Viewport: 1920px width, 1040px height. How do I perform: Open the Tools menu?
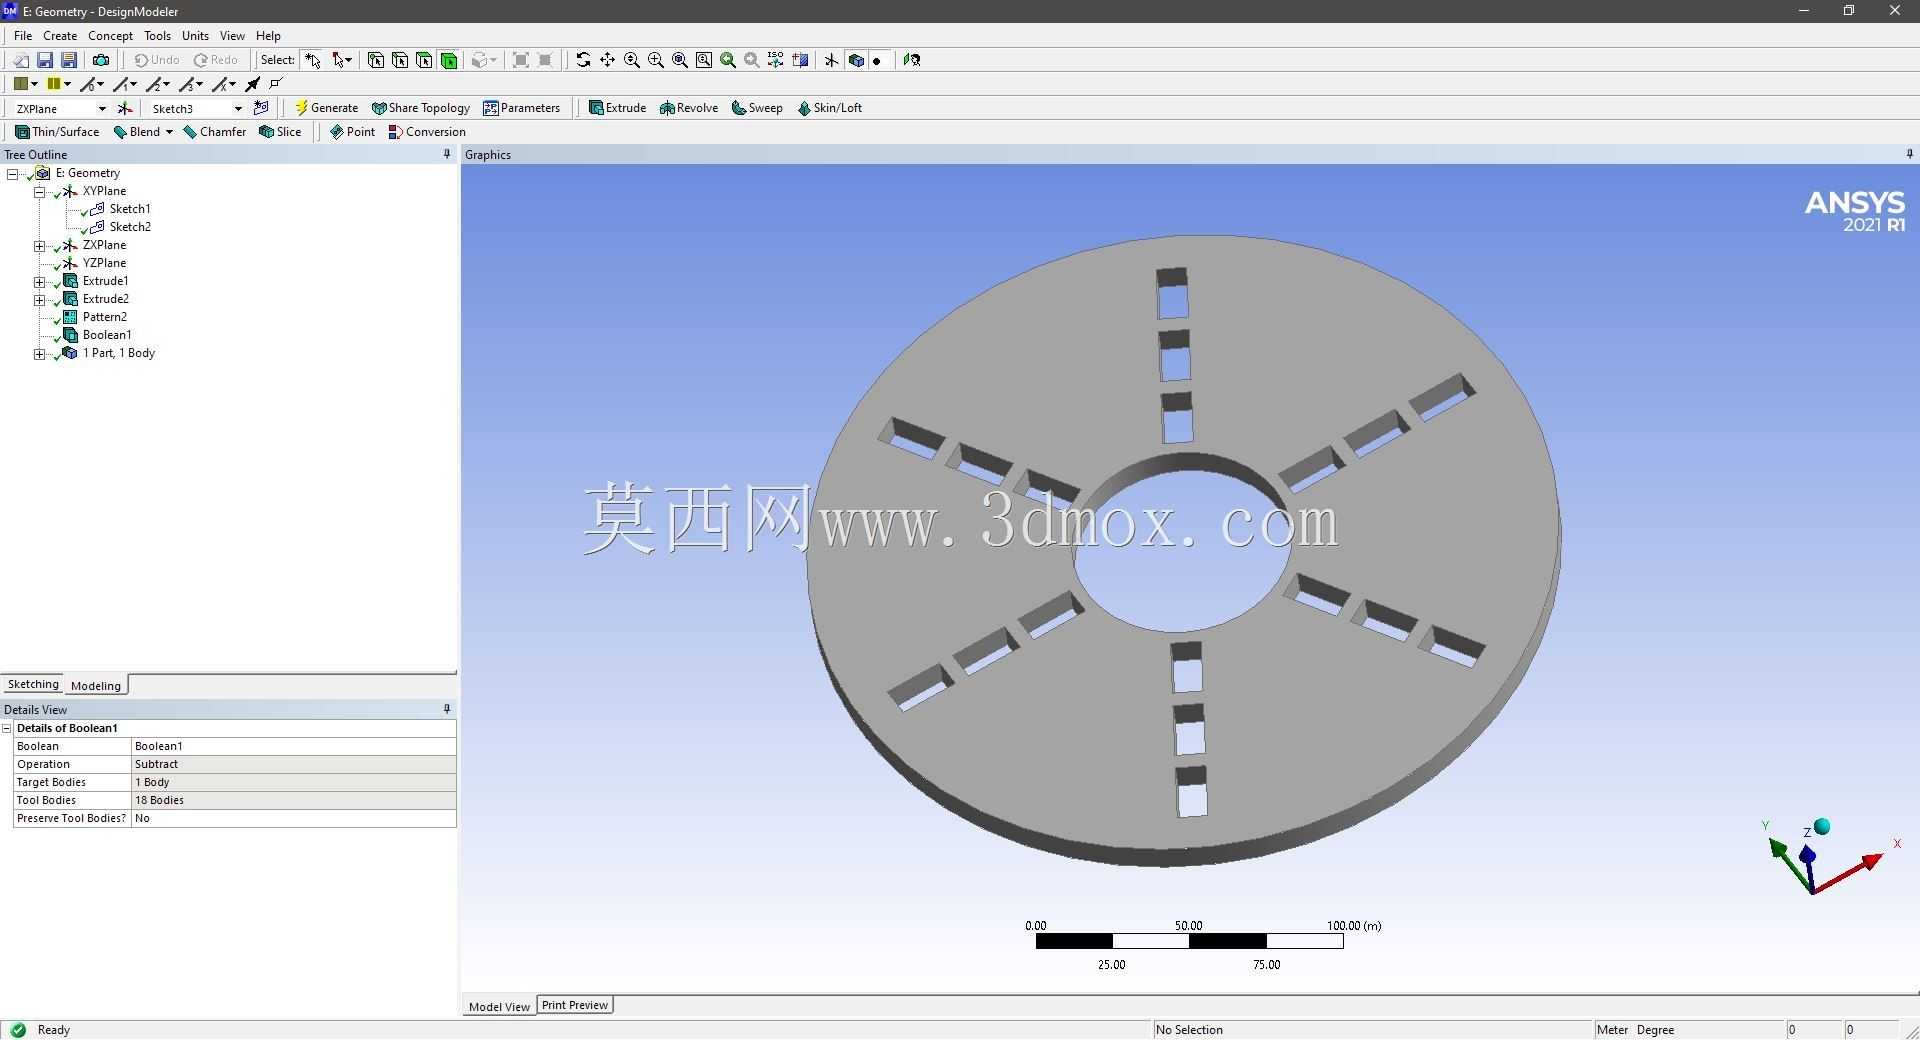157,36
